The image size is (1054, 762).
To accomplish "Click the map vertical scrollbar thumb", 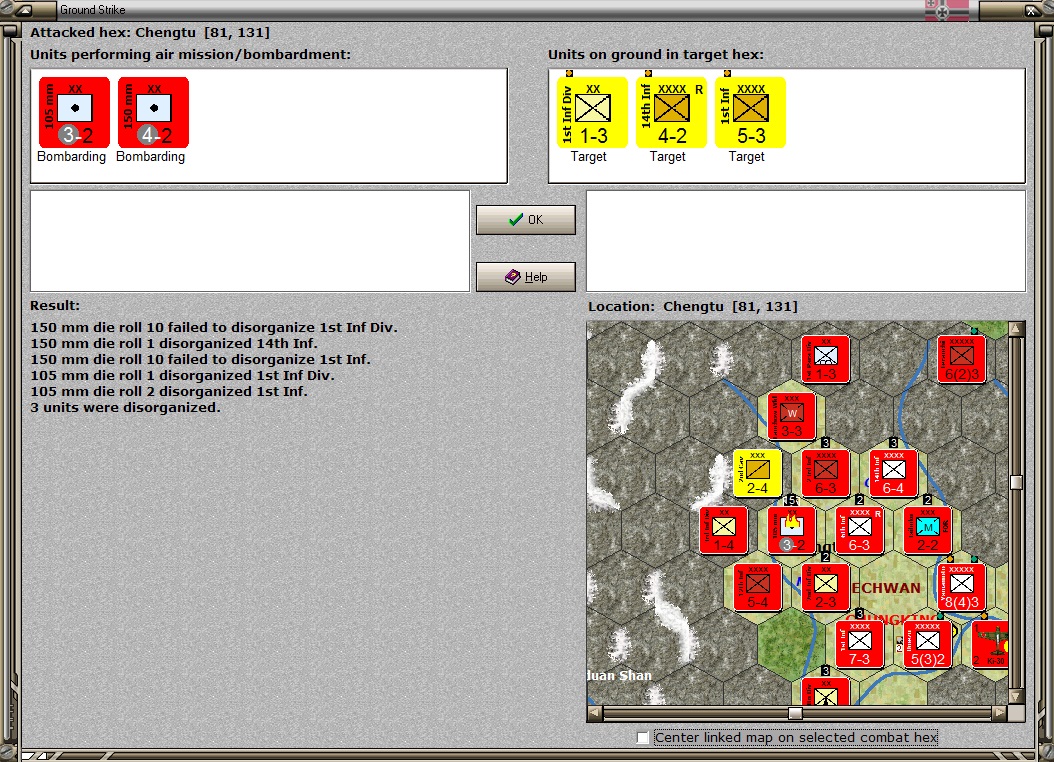I will (1016, 482).
